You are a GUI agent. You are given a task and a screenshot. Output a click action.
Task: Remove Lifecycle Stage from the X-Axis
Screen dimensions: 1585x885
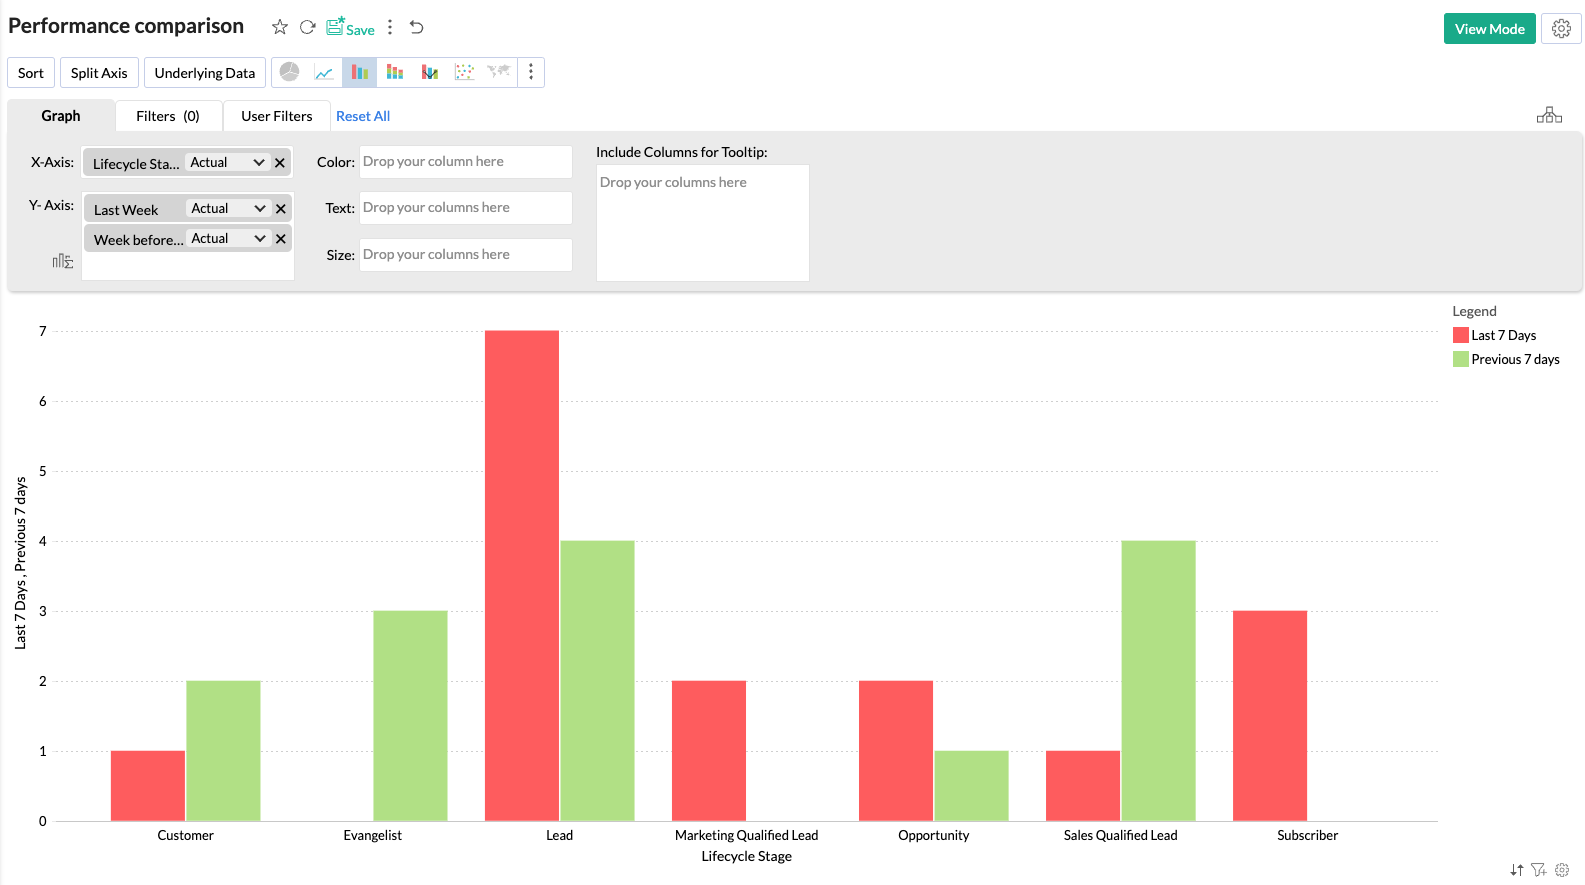(x=280, y=163)
